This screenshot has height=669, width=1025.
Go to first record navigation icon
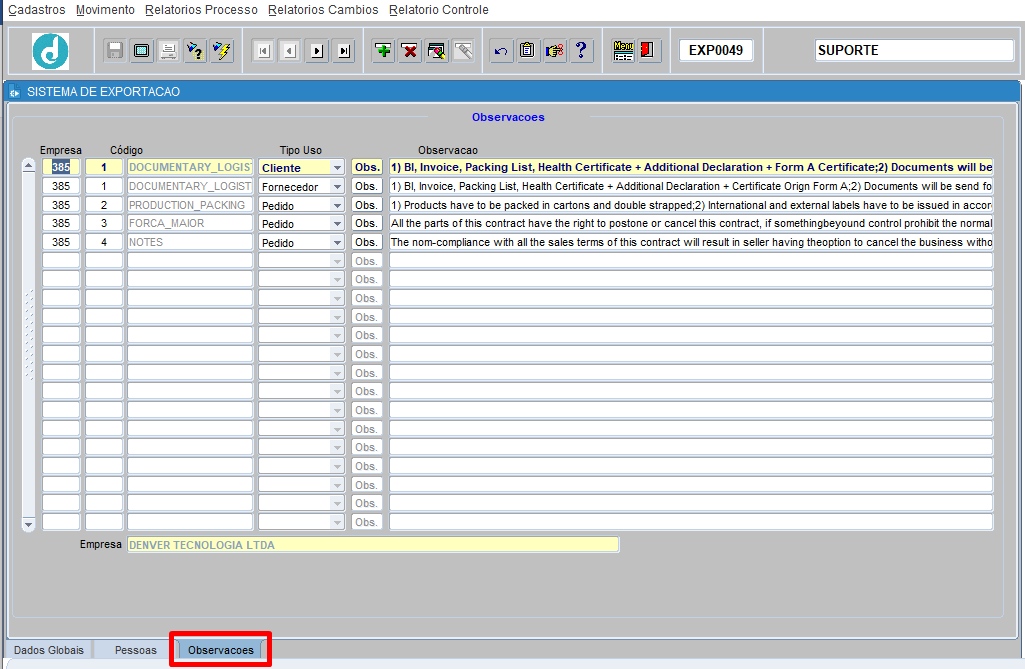(263, 50)
